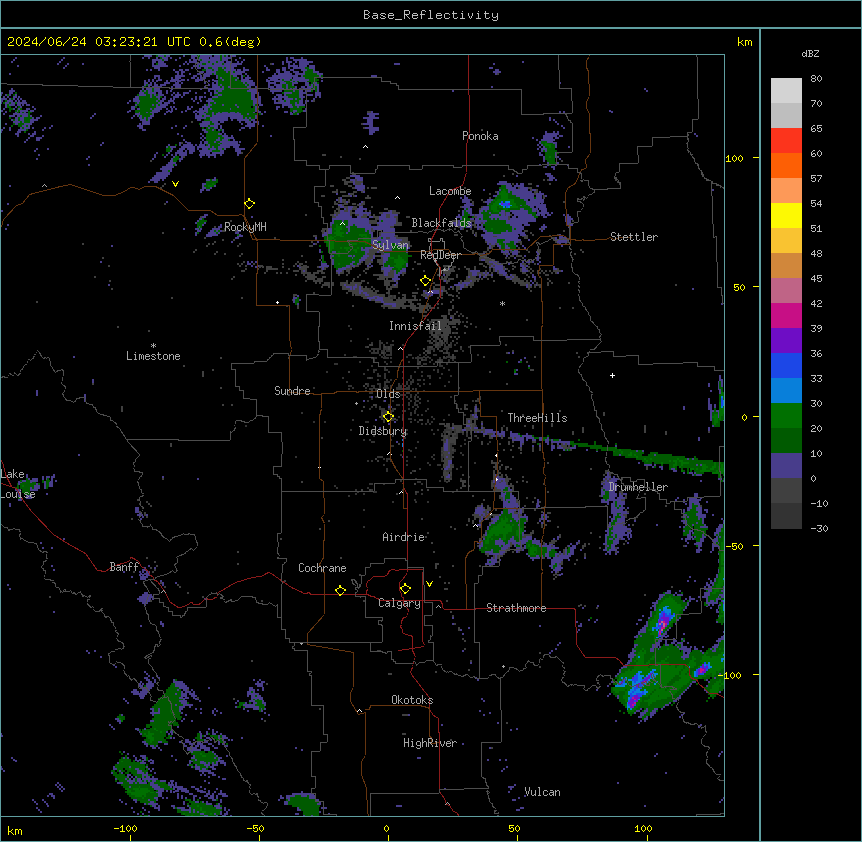Click the yellow diamond marker near Didsbury

388,417
